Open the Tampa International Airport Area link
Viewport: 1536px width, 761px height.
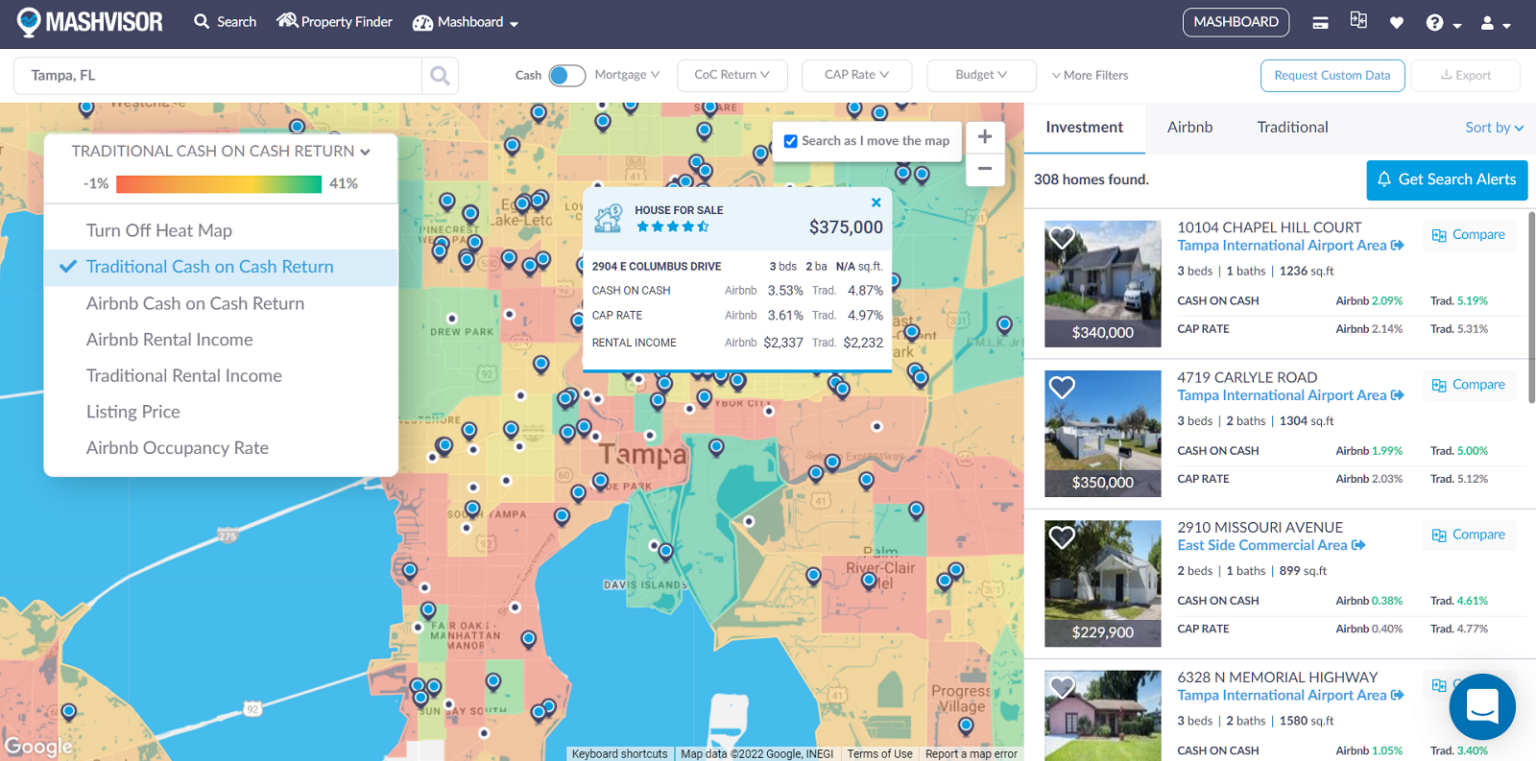click(x=1283, y=245)
